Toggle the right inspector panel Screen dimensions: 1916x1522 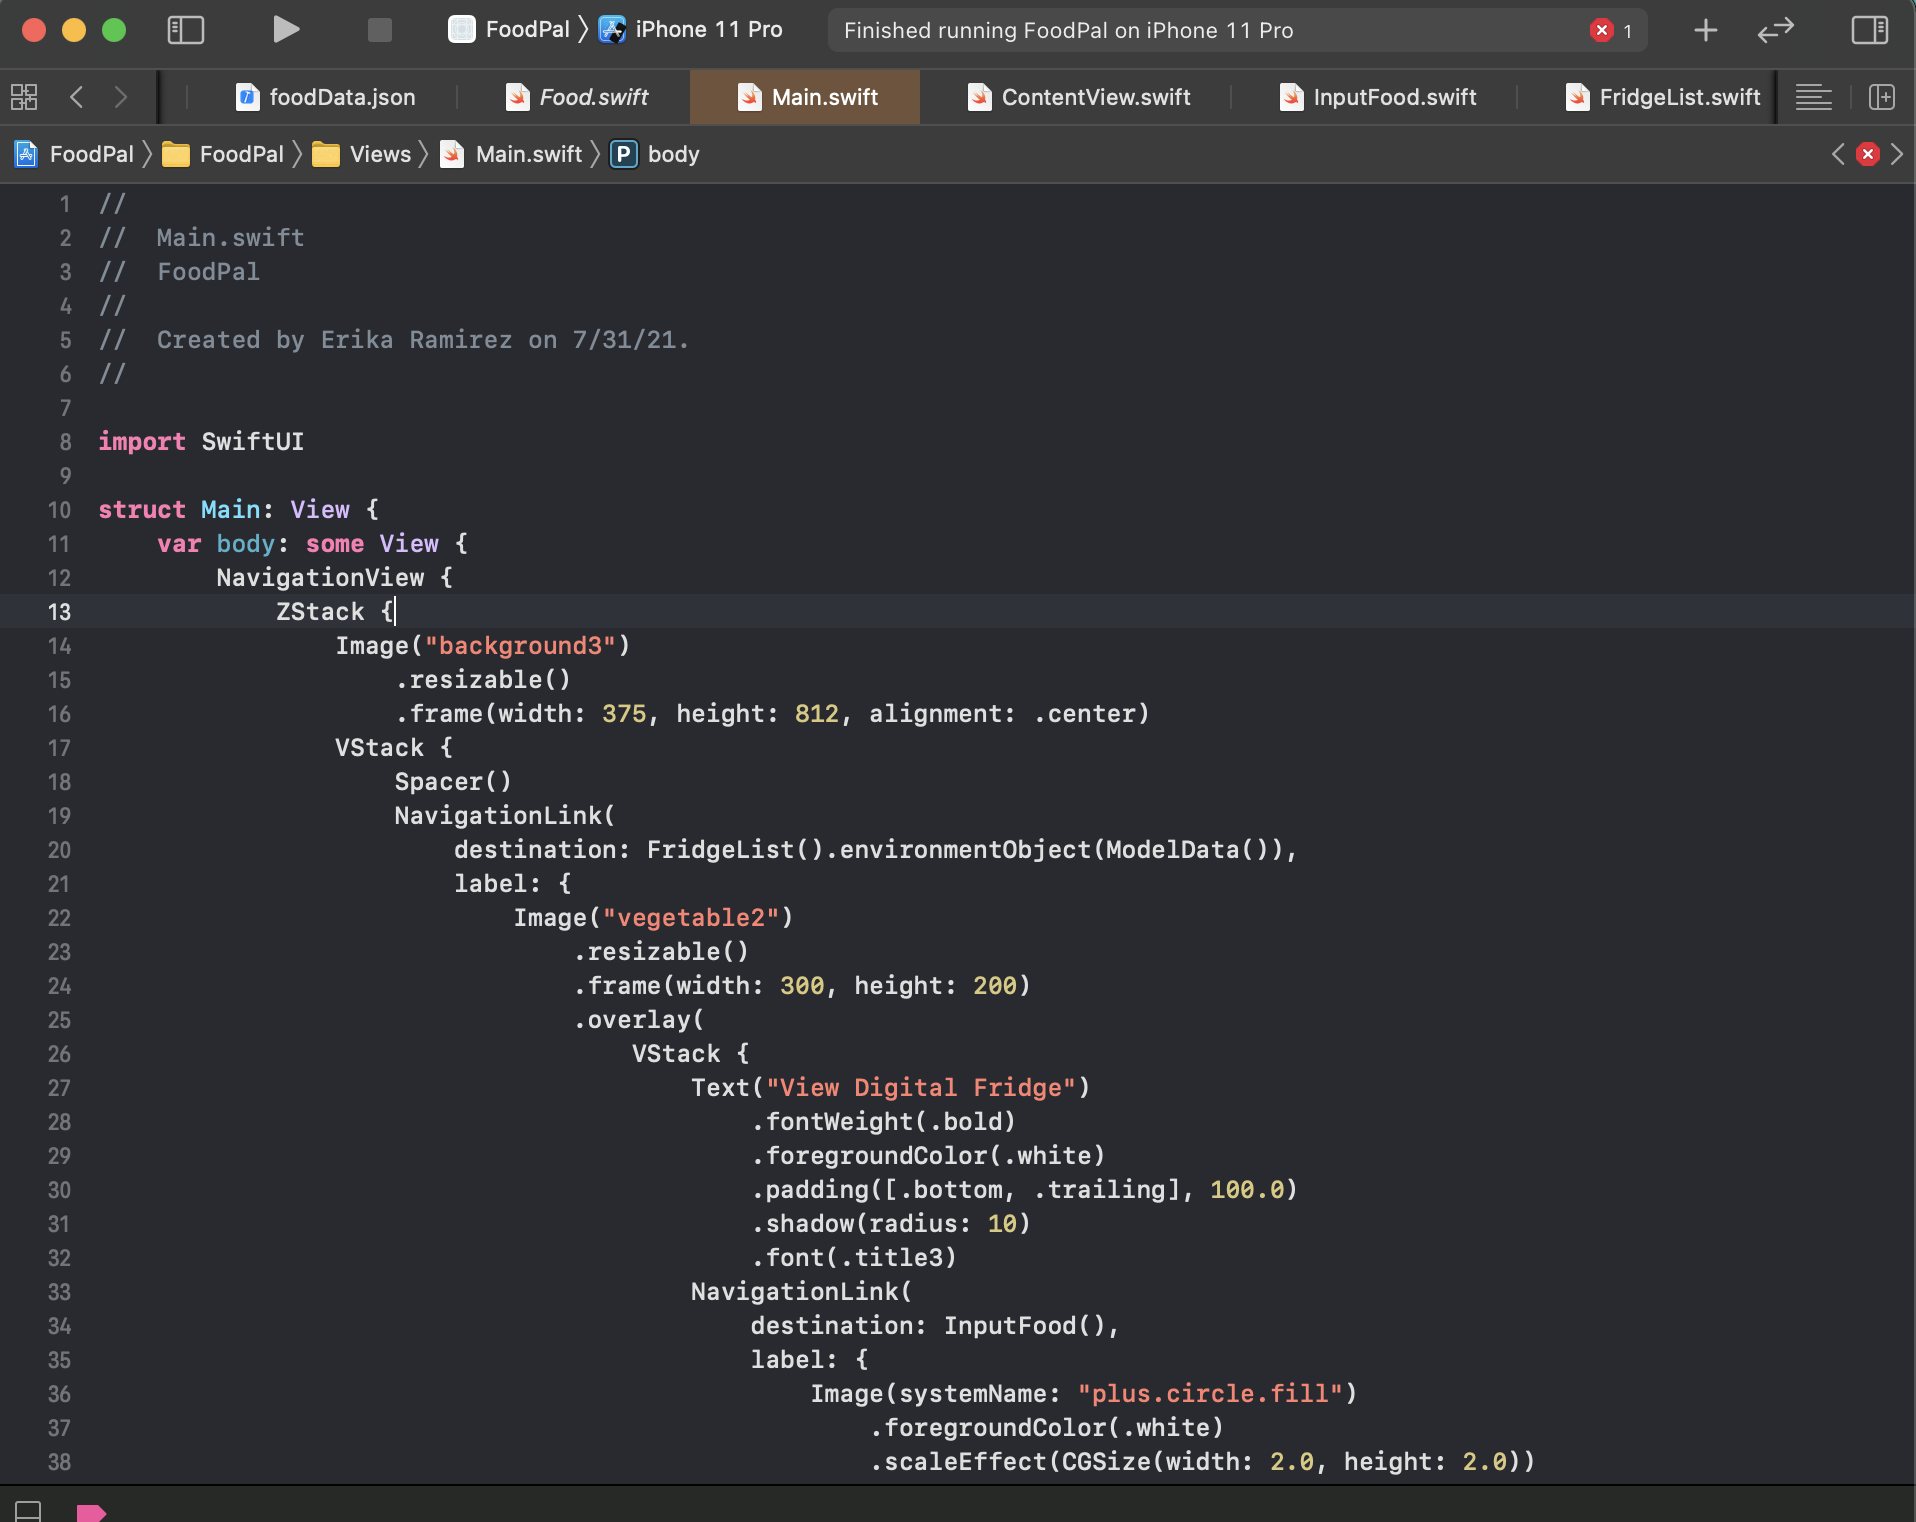point(1869,30)
